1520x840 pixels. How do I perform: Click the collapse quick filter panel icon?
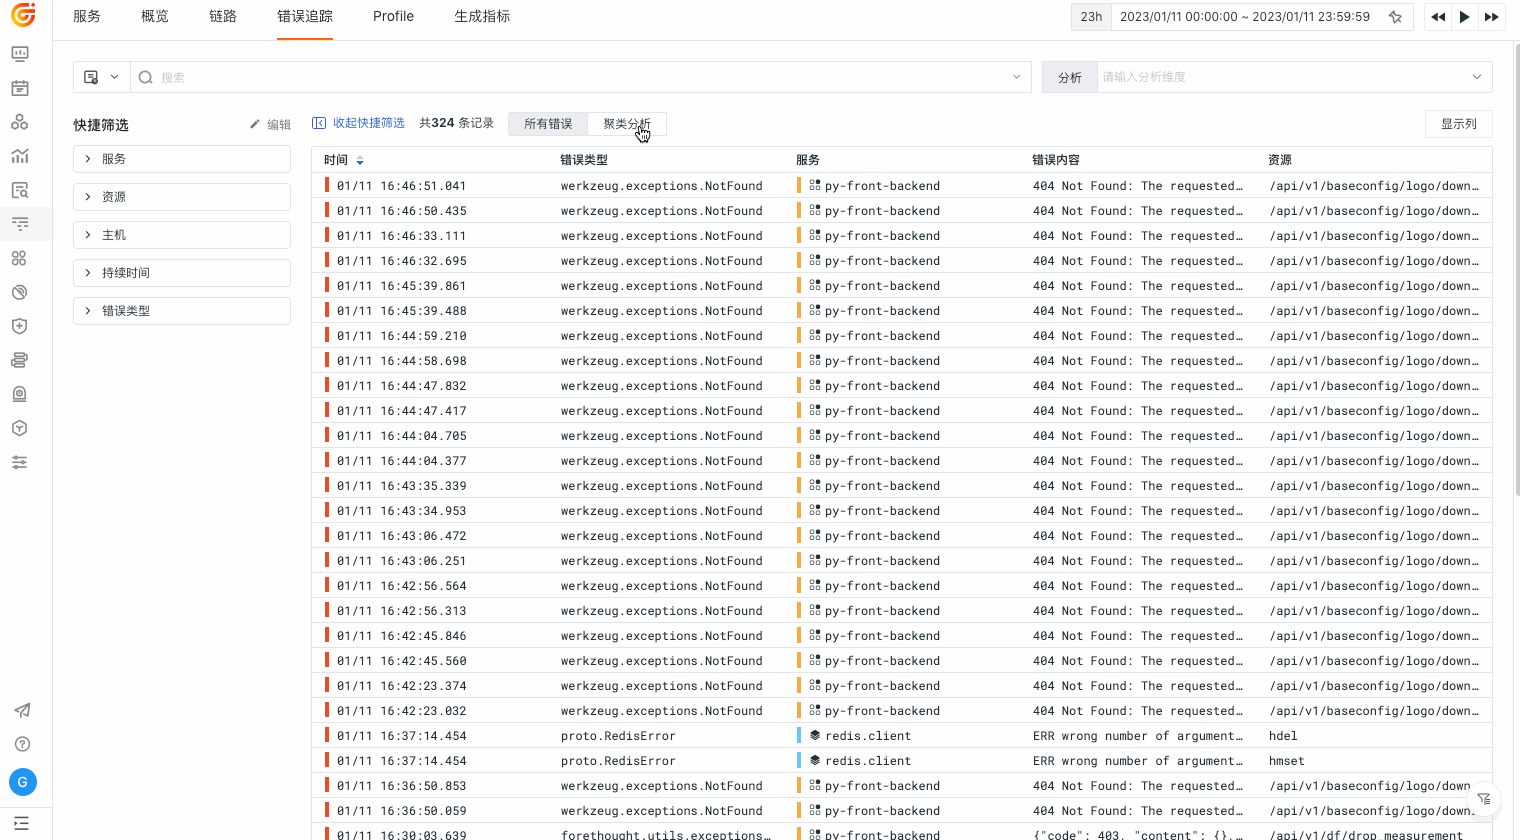click(319, 123)
